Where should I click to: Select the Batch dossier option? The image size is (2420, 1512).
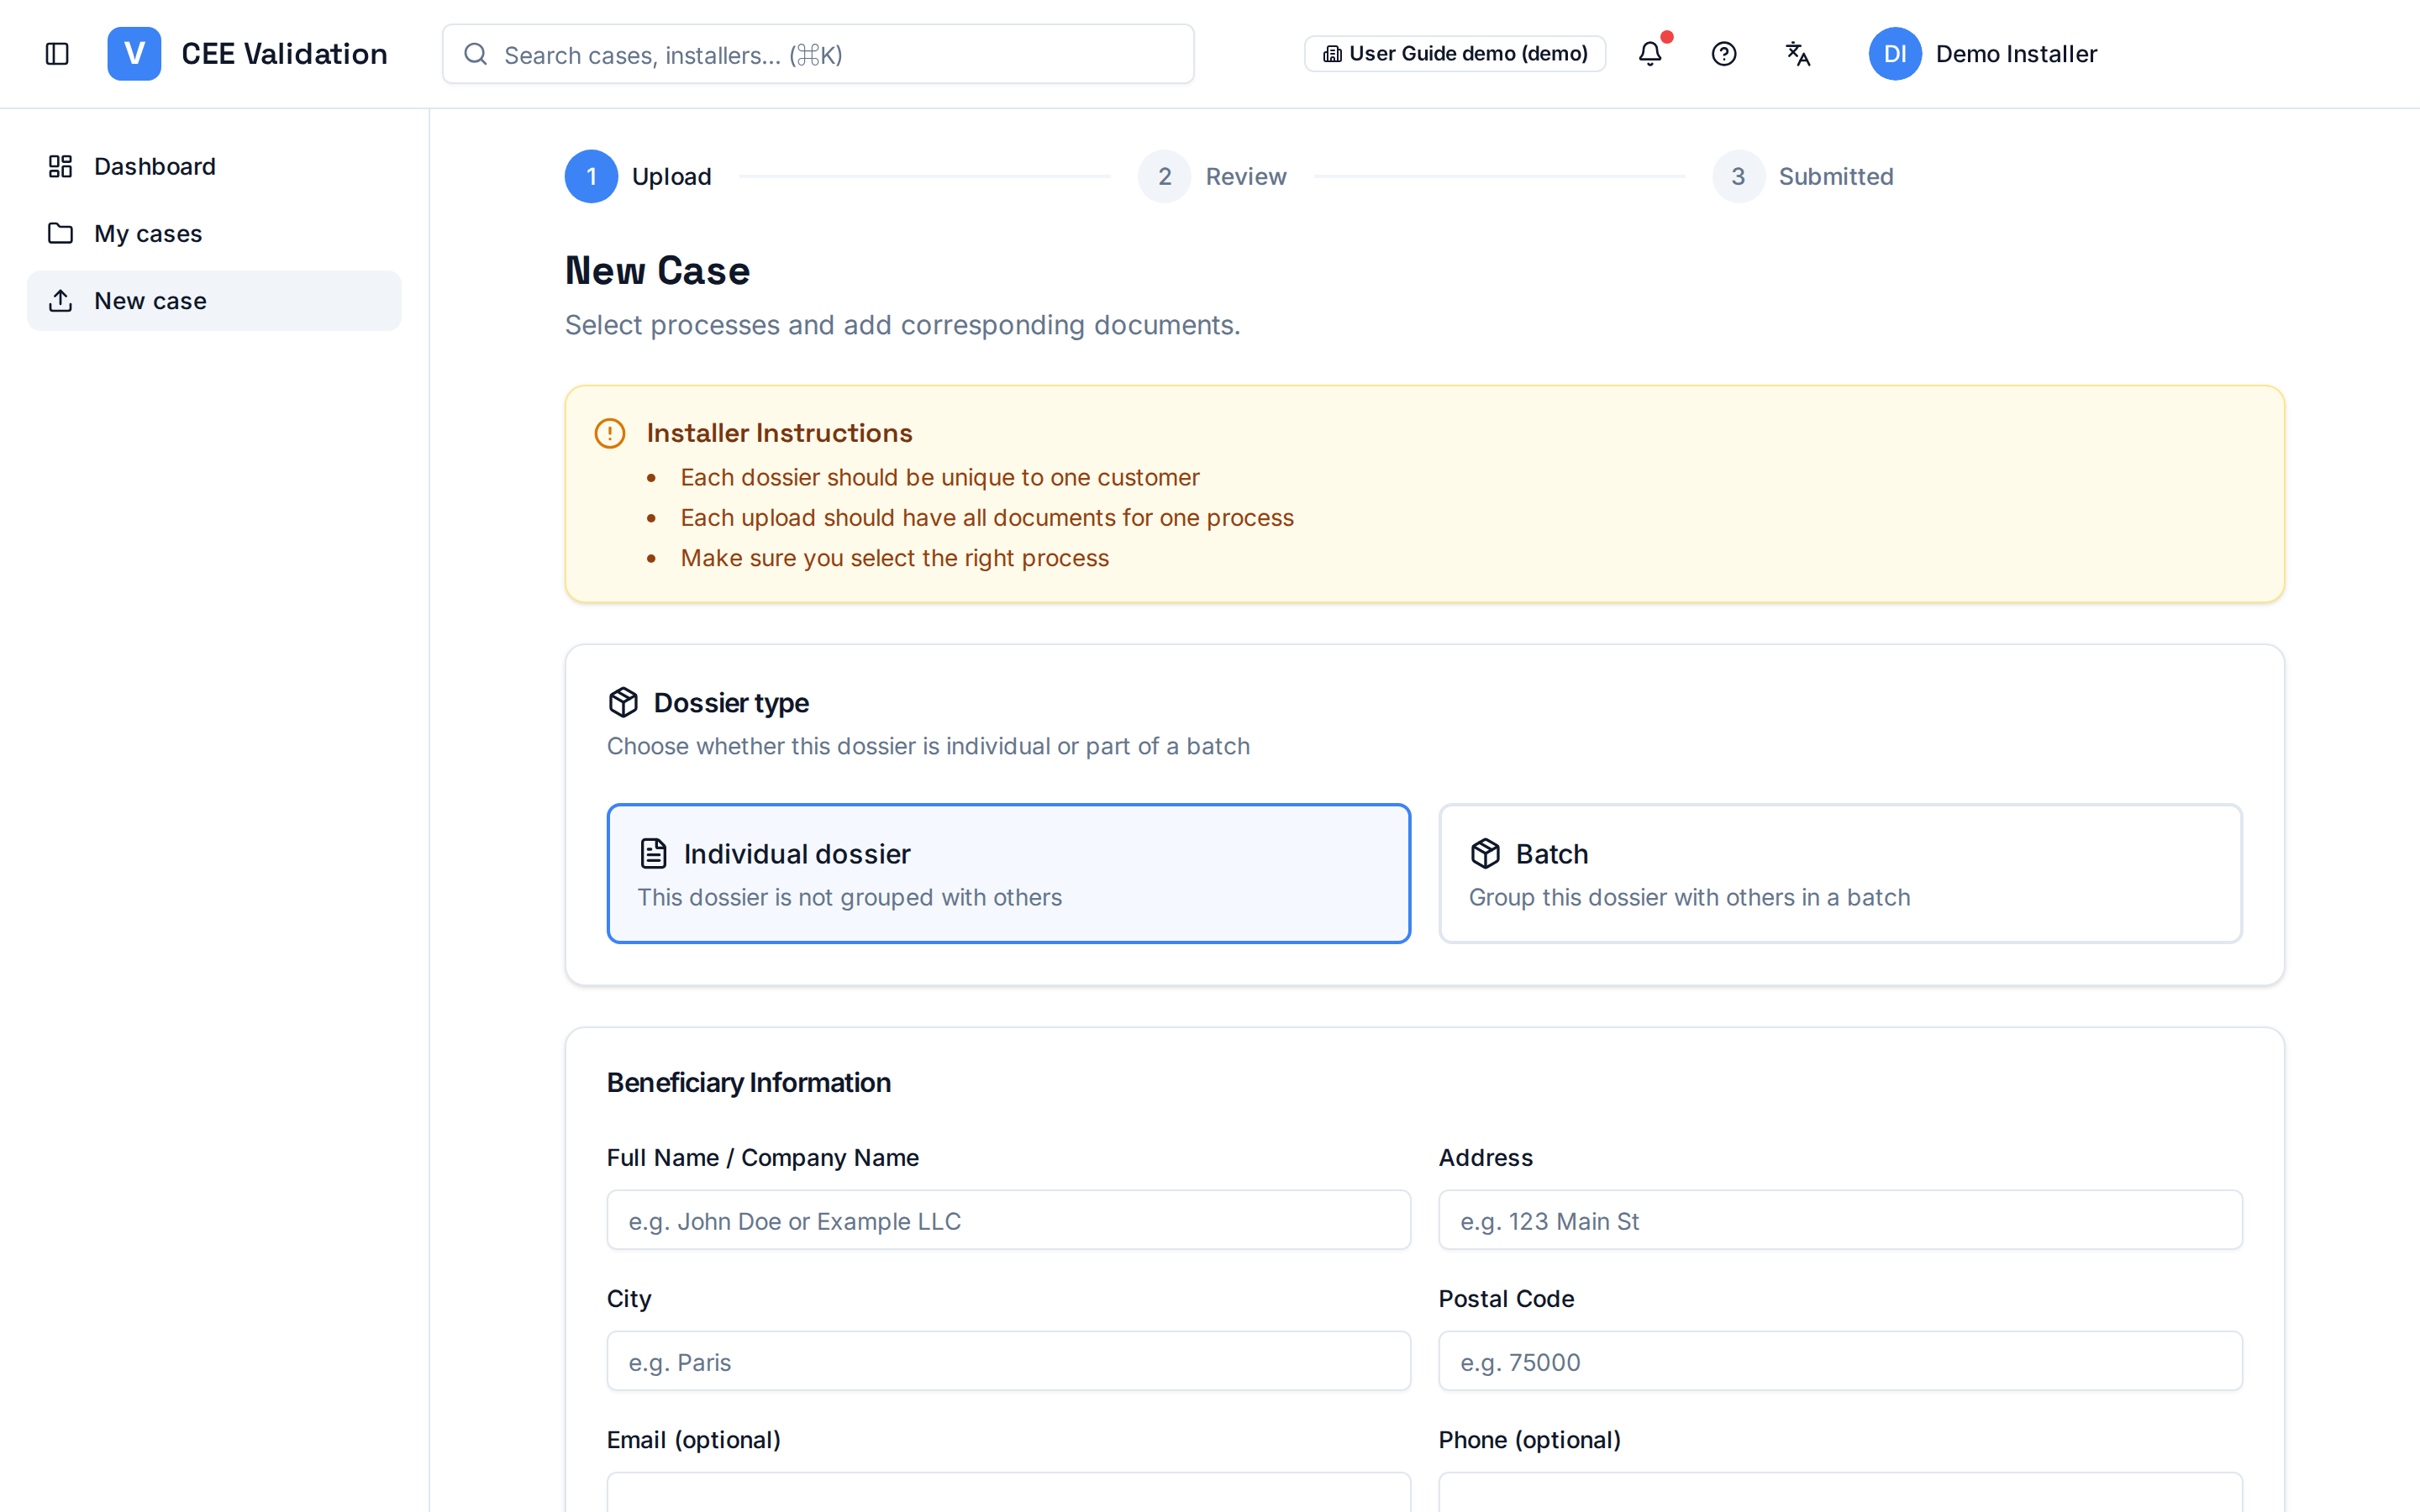tap(1840, 873)
